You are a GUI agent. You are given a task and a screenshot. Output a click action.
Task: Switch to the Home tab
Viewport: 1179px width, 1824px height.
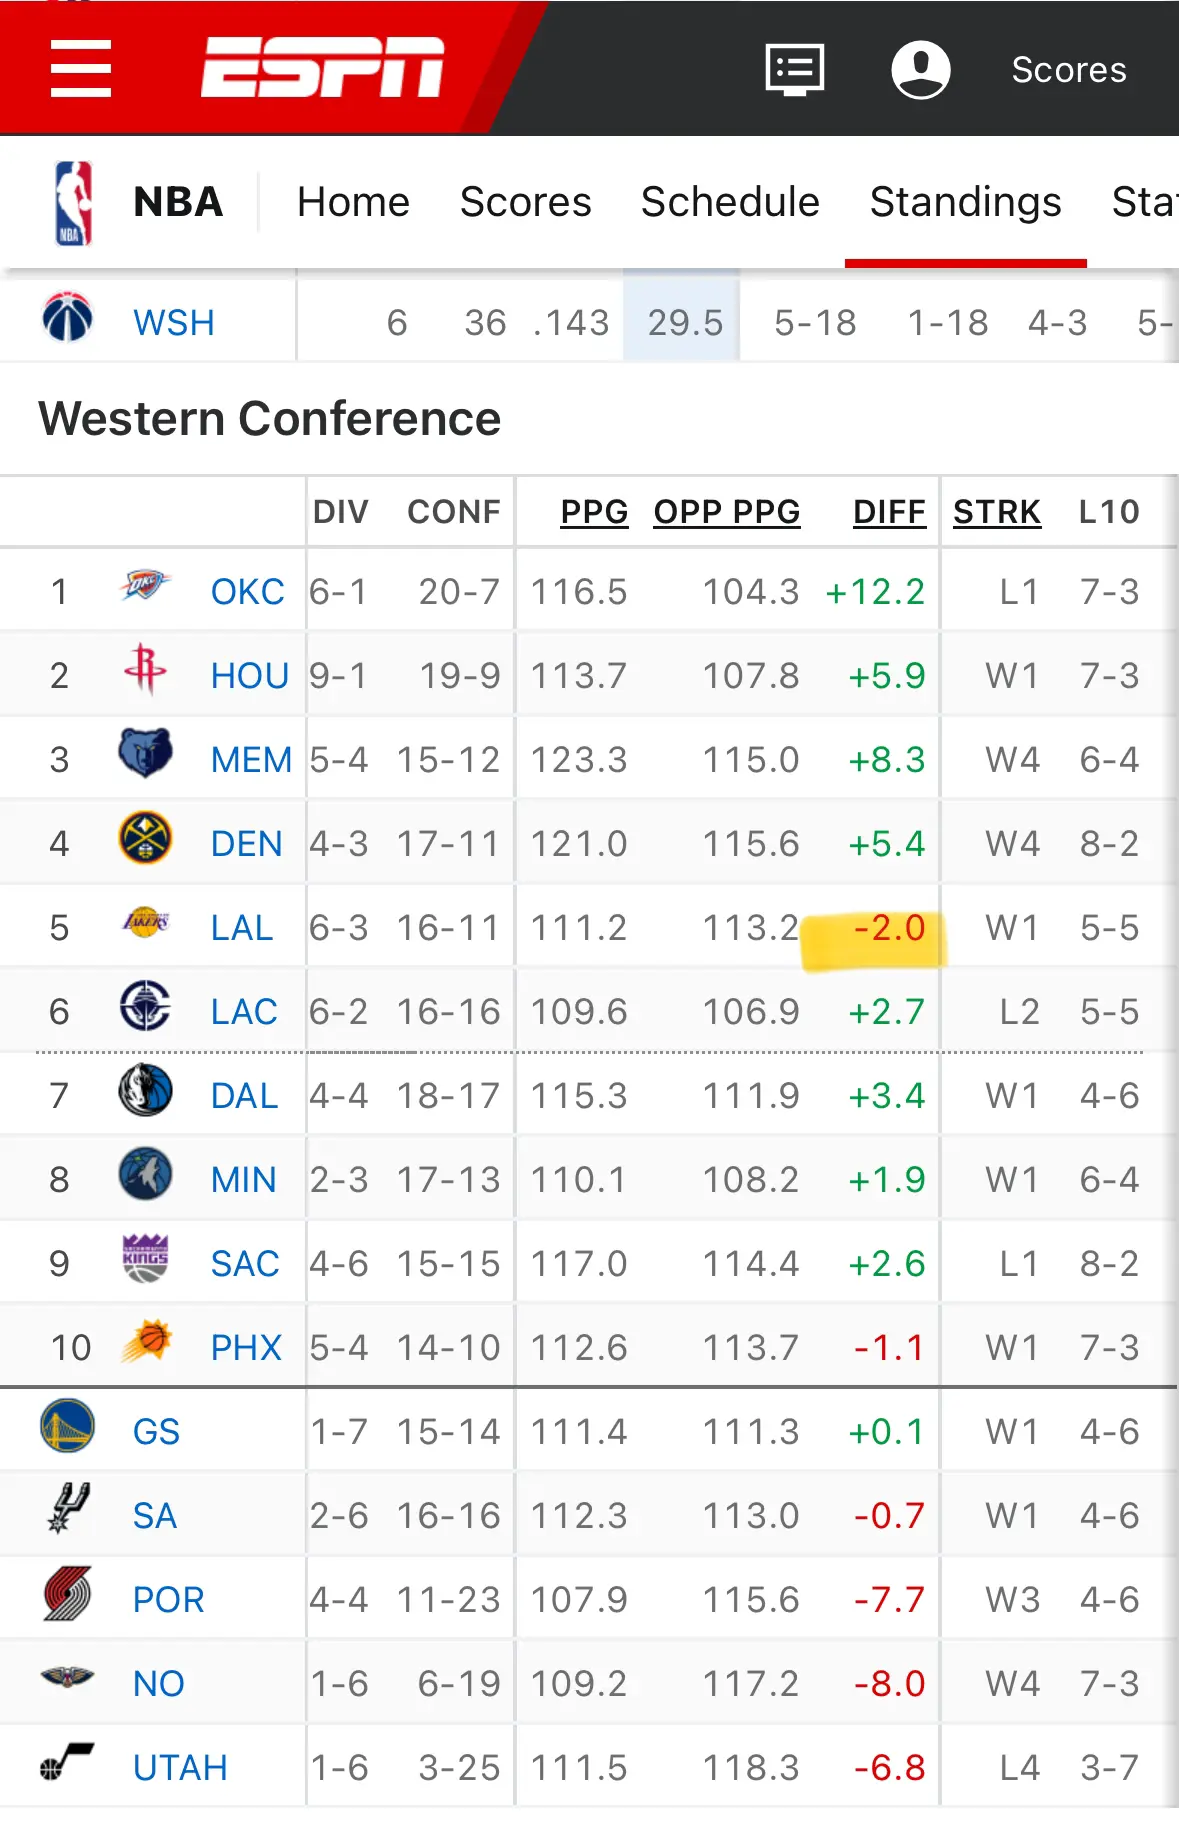(x=353, y=202)
